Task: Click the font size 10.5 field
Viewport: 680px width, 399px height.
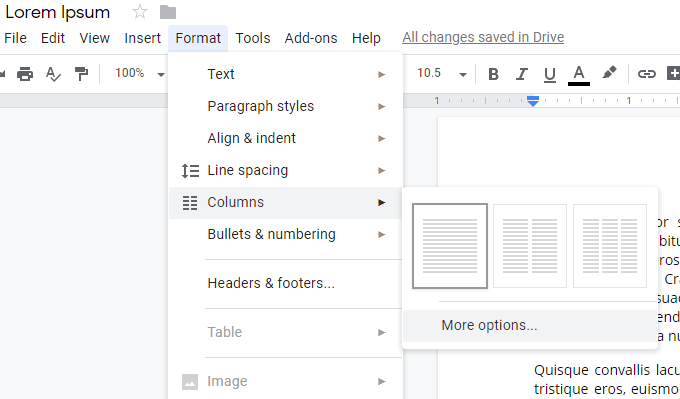Action: 429,73
